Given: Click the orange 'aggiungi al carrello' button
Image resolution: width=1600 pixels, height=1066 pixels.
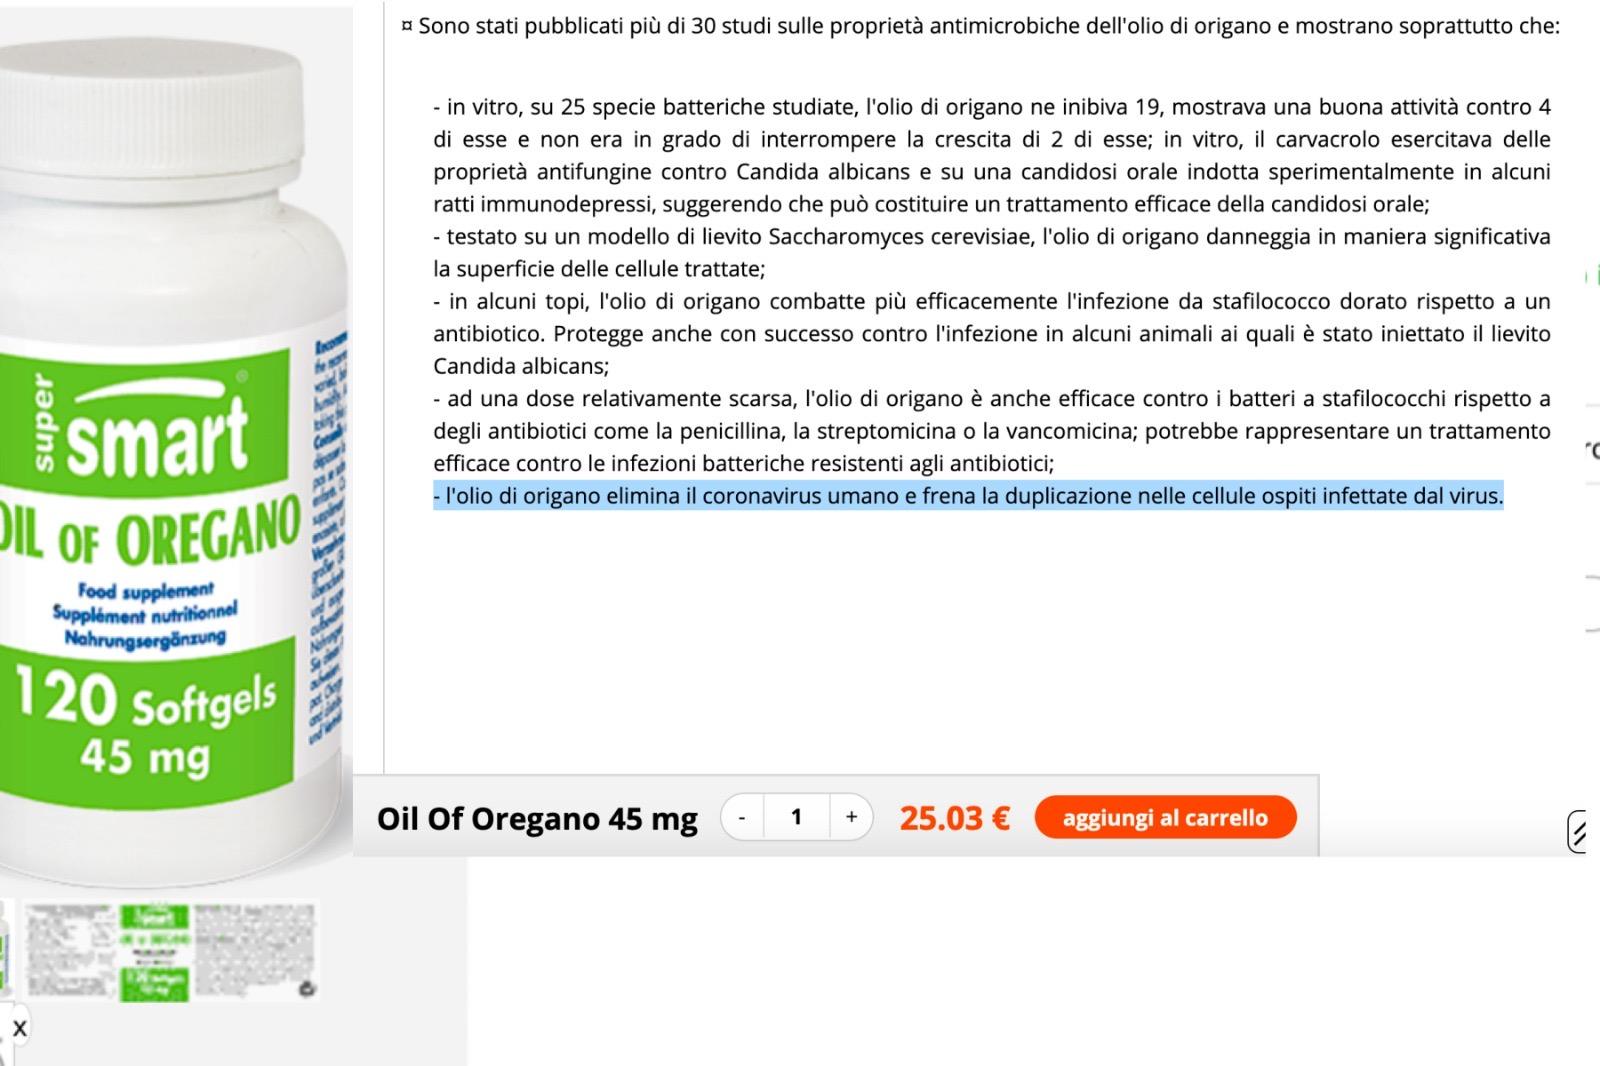Looking at the screenshot, I should click(x=1165, y=817).
